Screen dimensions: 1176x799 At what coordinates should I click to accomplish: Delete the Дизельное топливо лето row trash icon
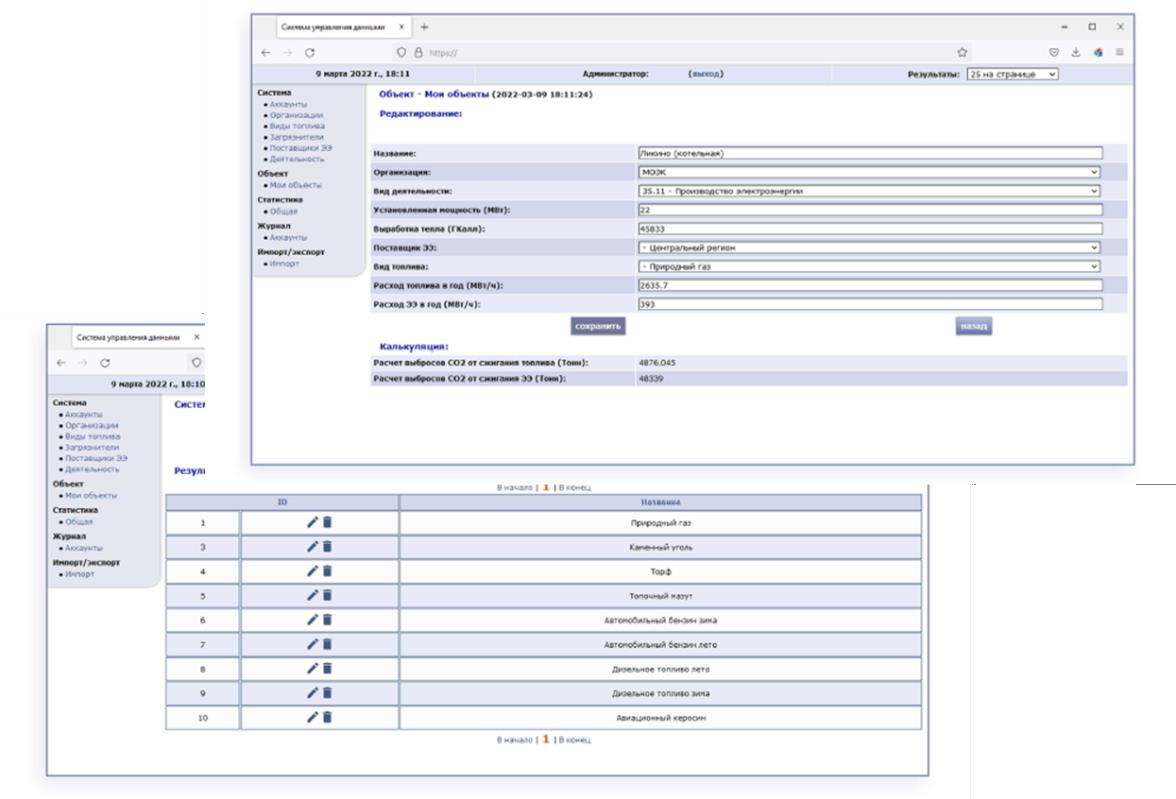pyautogui.click(x=327, y=668)
